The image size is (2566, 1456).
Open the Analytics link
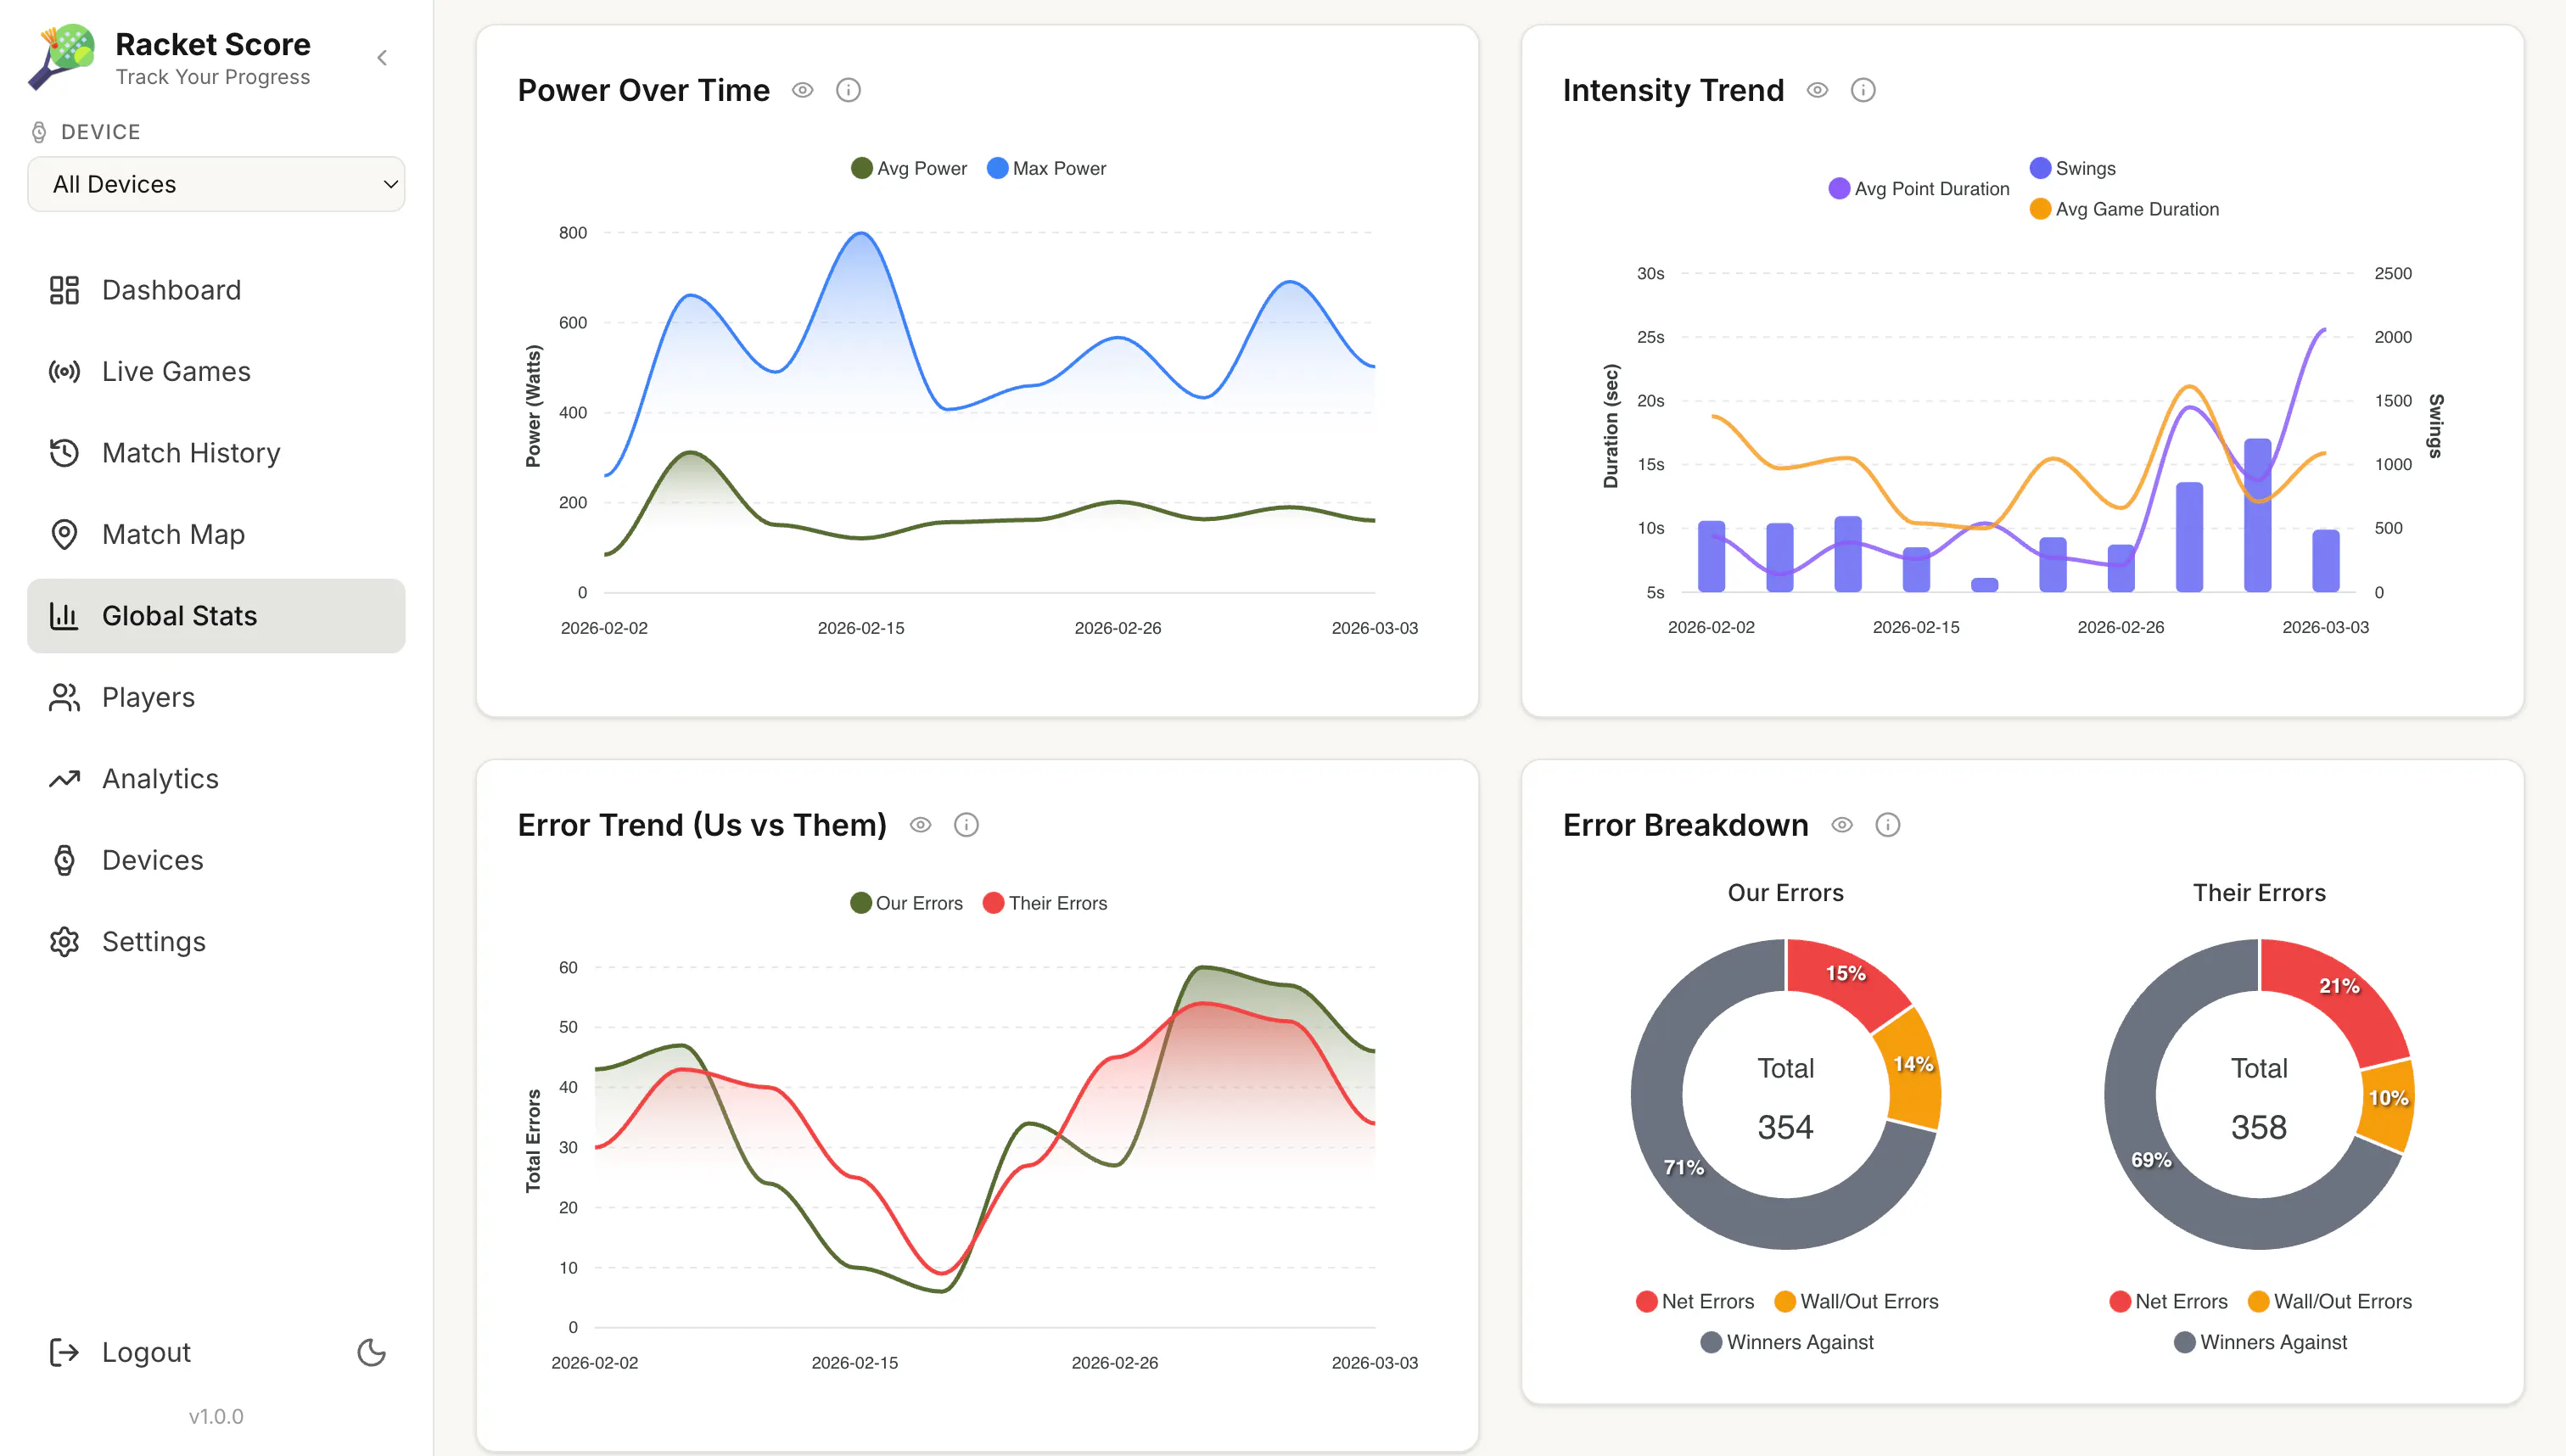[x=216, y=779]
